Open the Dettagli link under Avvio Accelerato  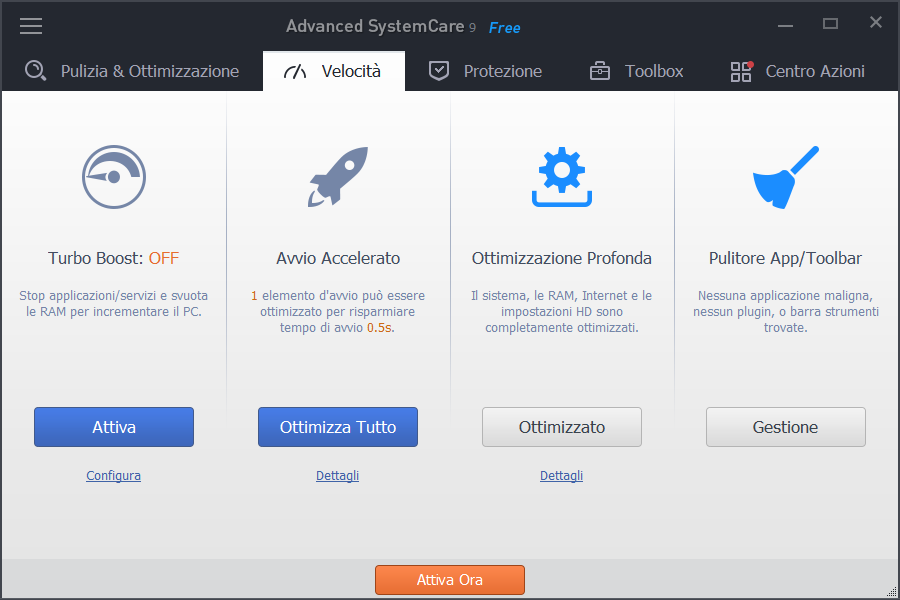coord(338,475)
